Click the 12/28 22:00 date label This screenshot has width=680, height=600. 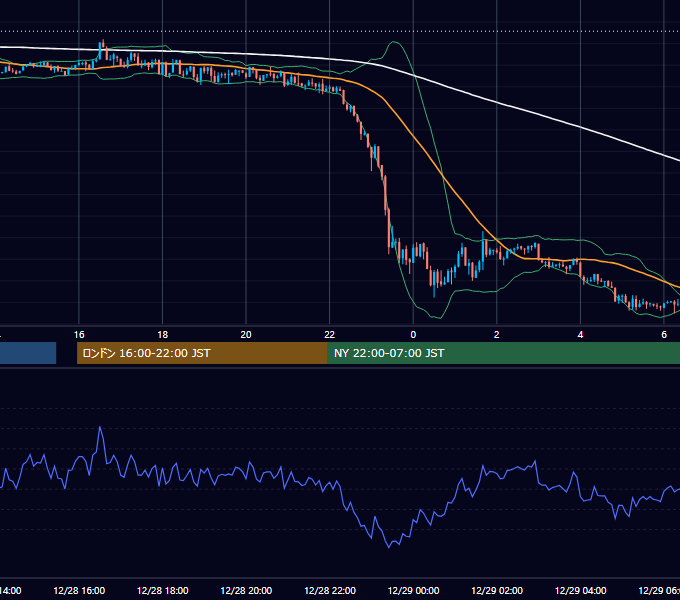point(330,590)
